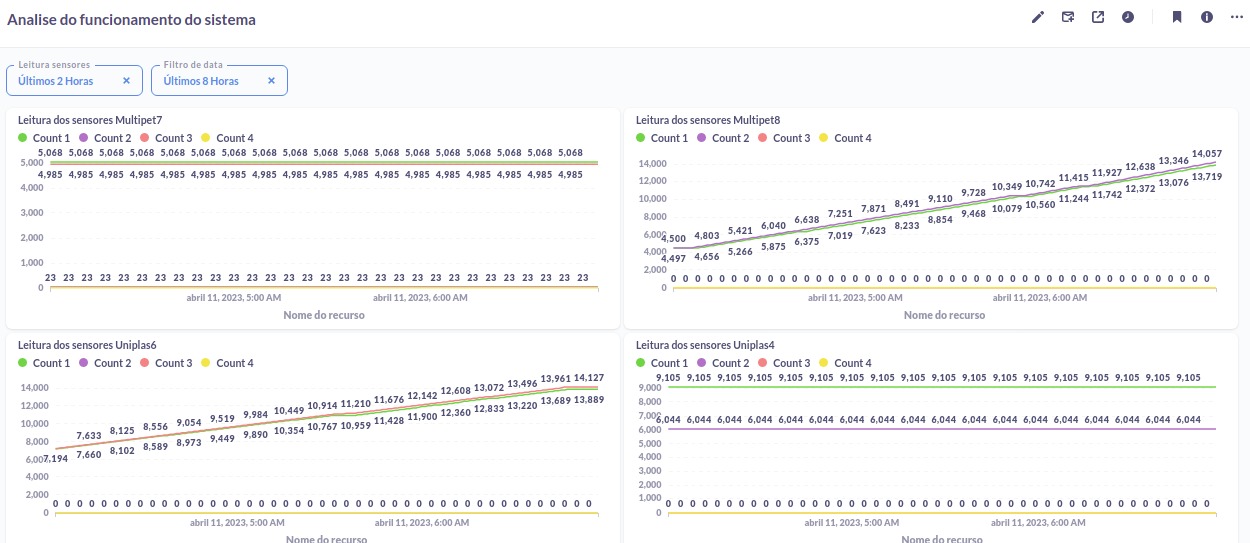Click the Leitura dos sensores Uniplas6 title
Image resolution: width=1250 pixels, height=543 pixels.
[x=87, y=345]
